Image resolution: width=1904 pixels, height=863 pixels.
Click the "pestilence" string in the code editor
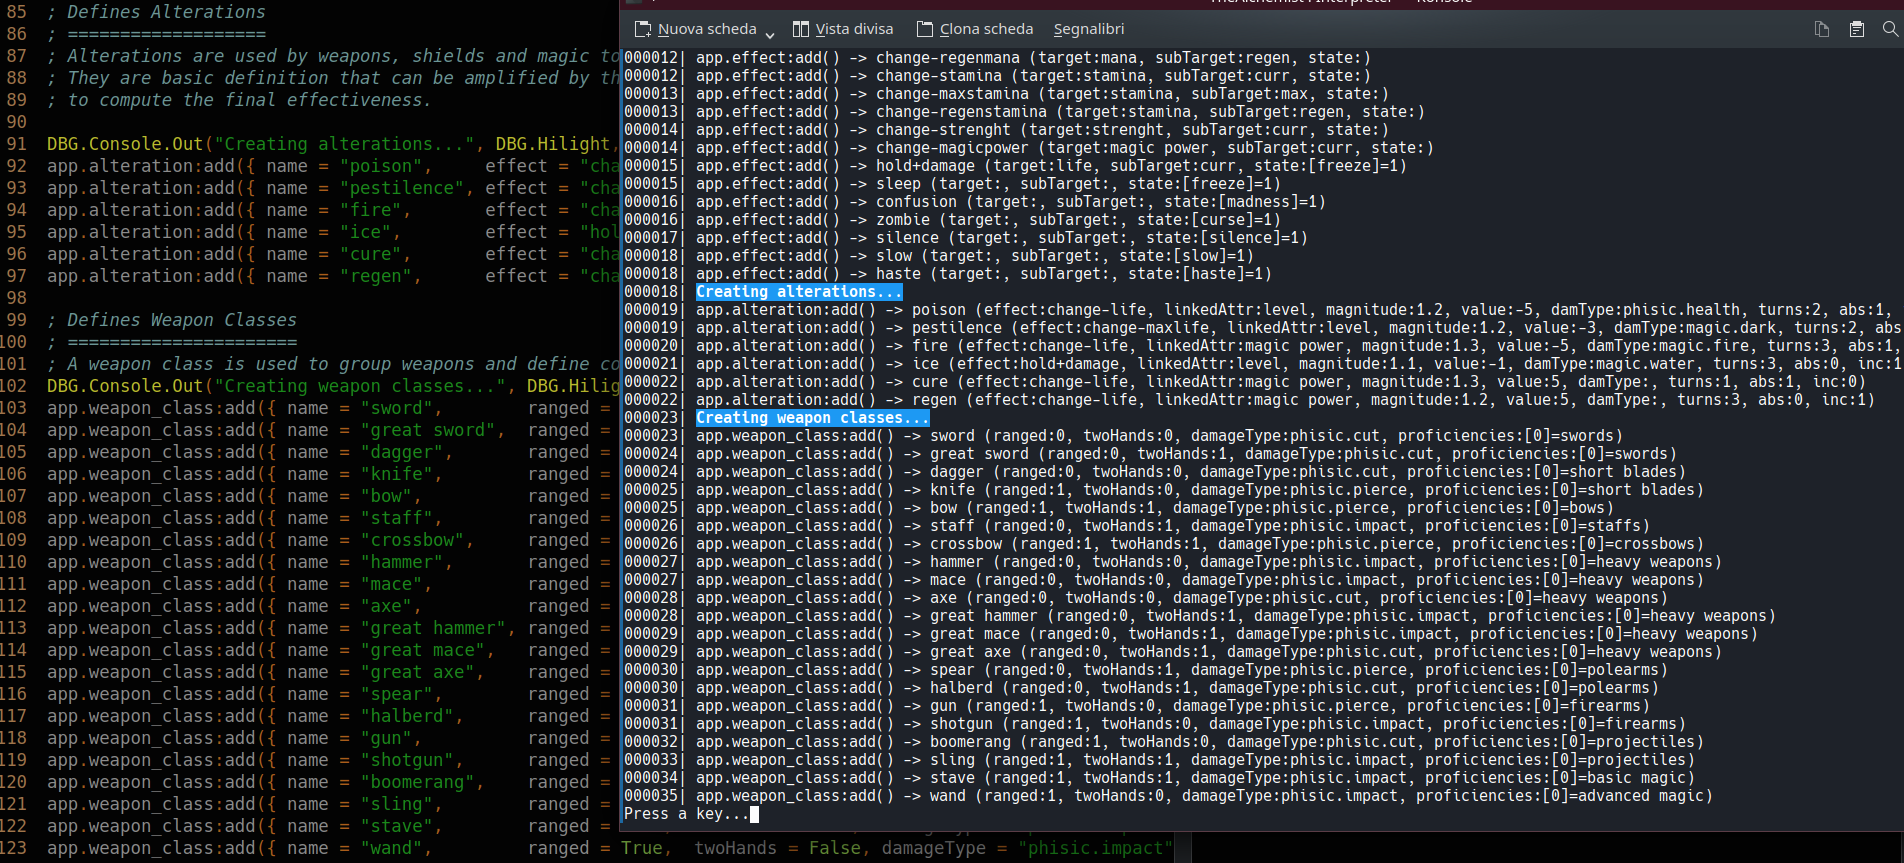click(x=402, y=188)
